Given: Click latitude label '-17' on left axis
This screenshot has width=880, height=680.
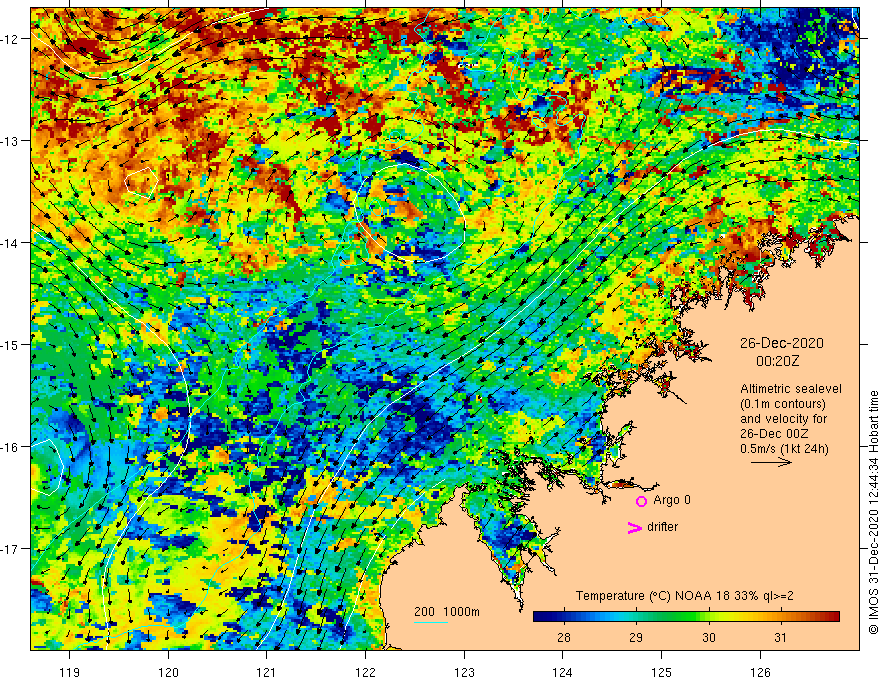Looking at the screenshot, I should click(x=11, y=548).
